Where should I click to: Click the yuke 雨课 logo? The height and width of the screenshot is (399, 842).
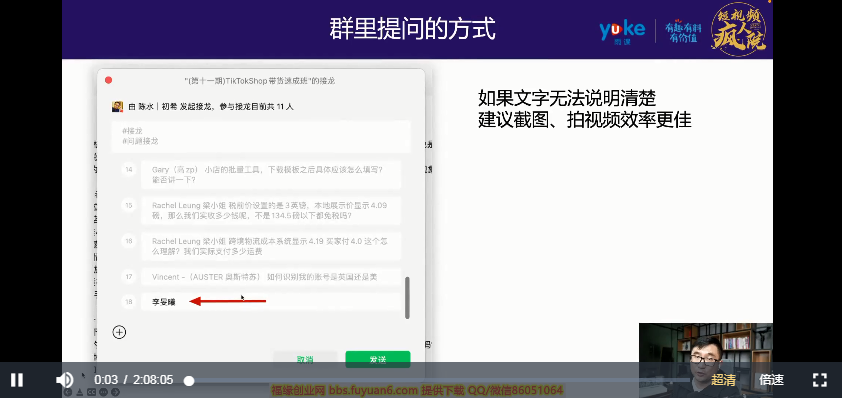[622, 31]
